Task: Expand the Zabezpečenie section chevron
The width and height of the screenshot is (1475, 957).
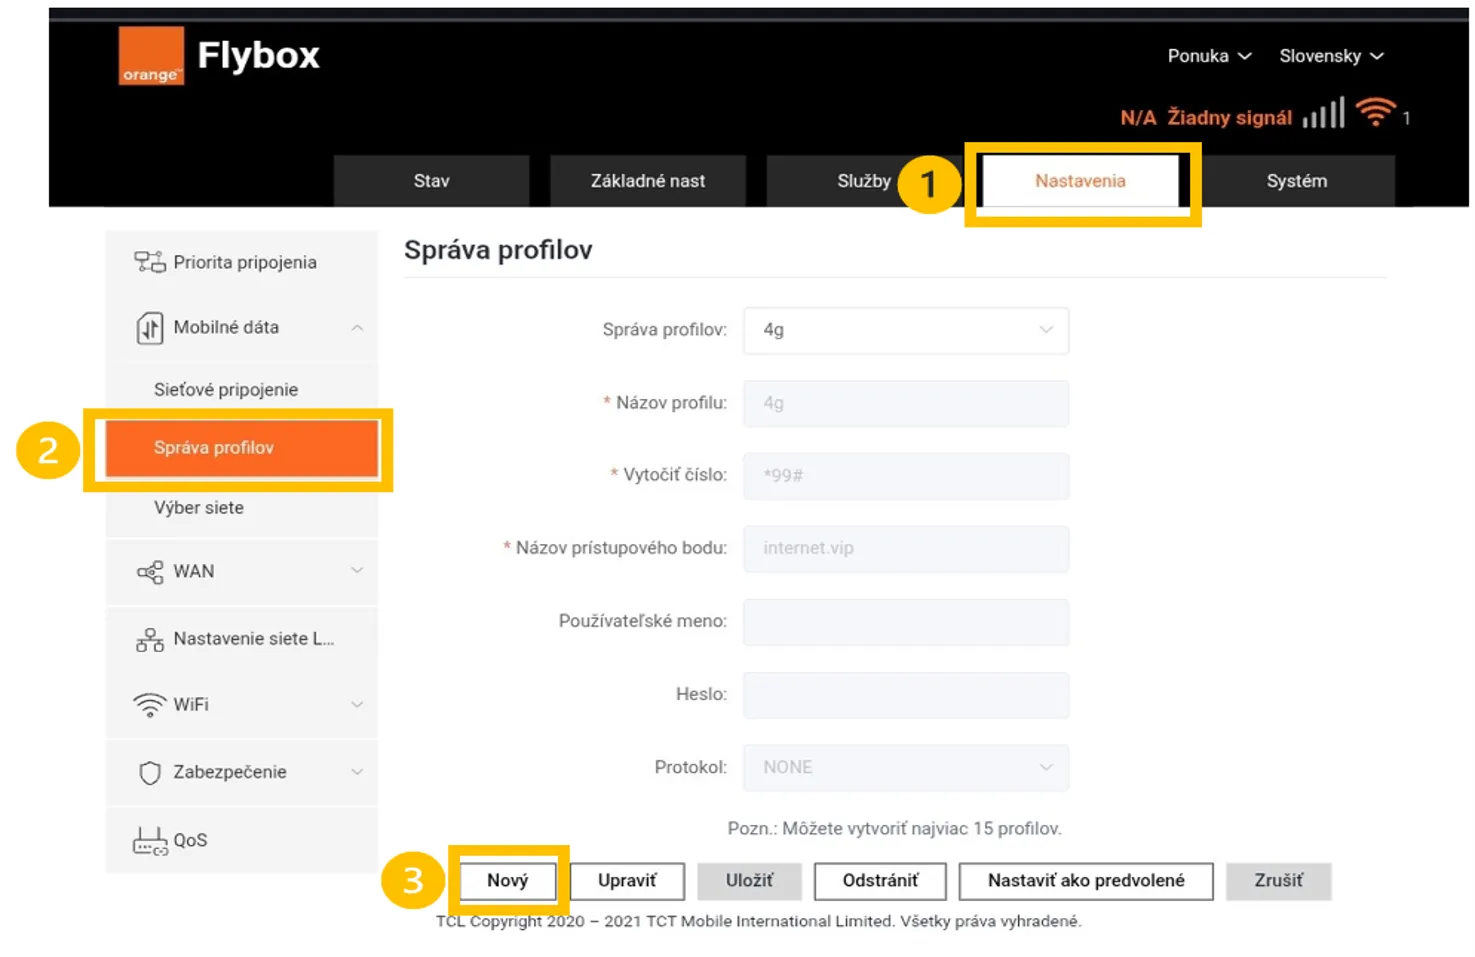Action: [357, 772]
